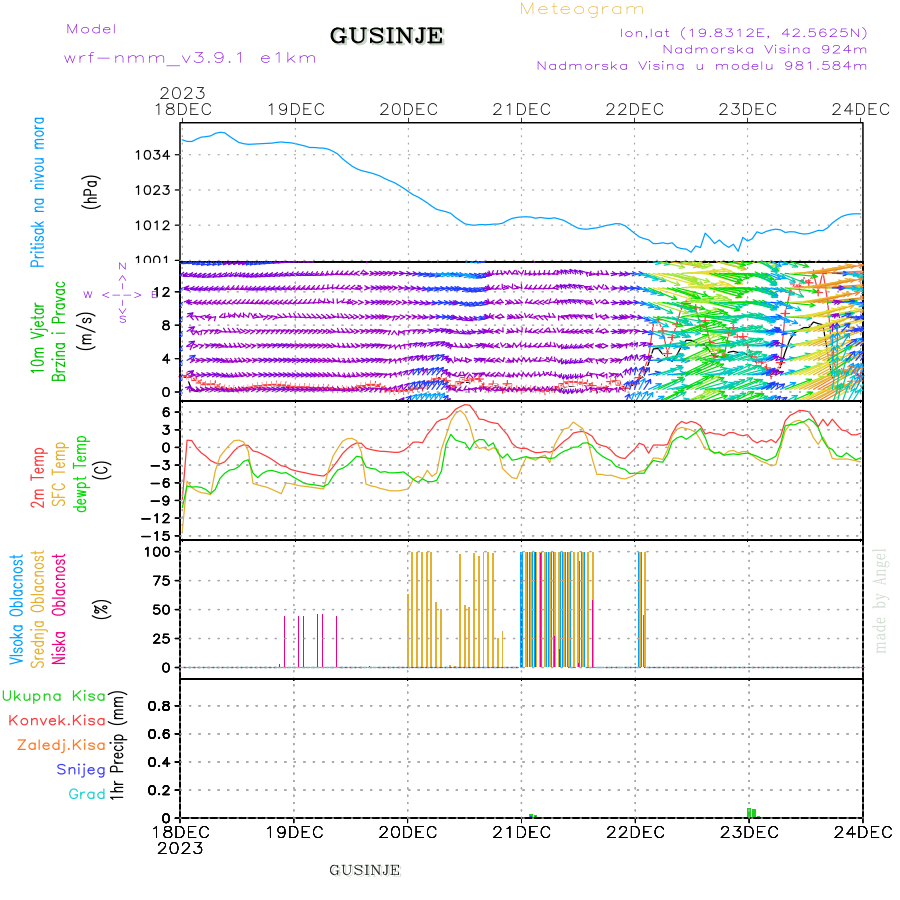Click the 23DEC label on the top date axis
The image size is (900, 900).
pyautogui.click(x=747, y=110)
